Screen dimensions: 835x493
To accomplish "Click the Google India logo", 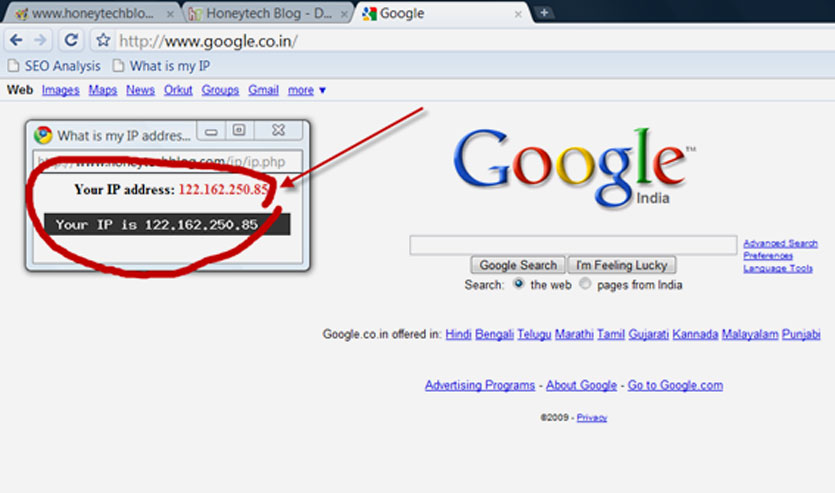I will tap(574, 168).
